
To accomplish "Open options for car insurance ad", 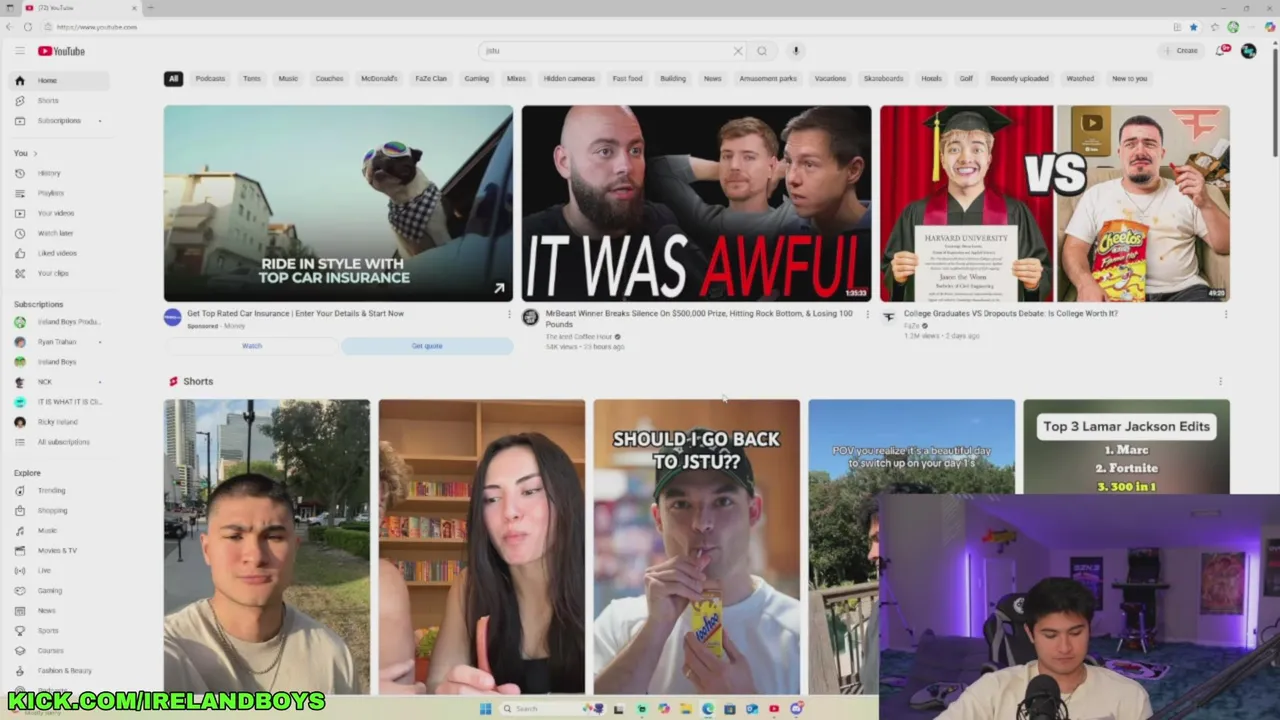I will coord(508,314).
